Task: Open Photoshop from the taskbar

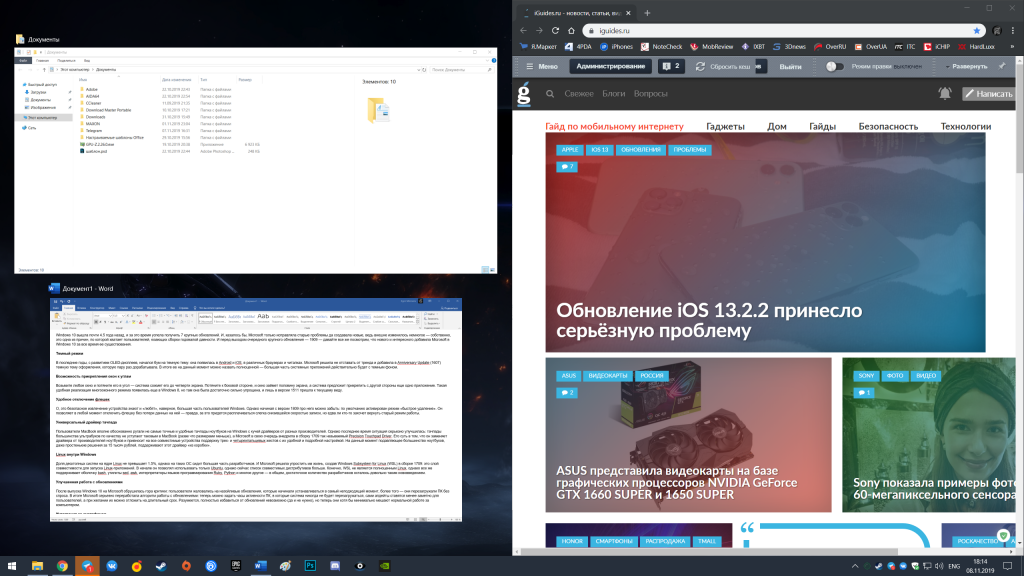Action: pos(310,566)
